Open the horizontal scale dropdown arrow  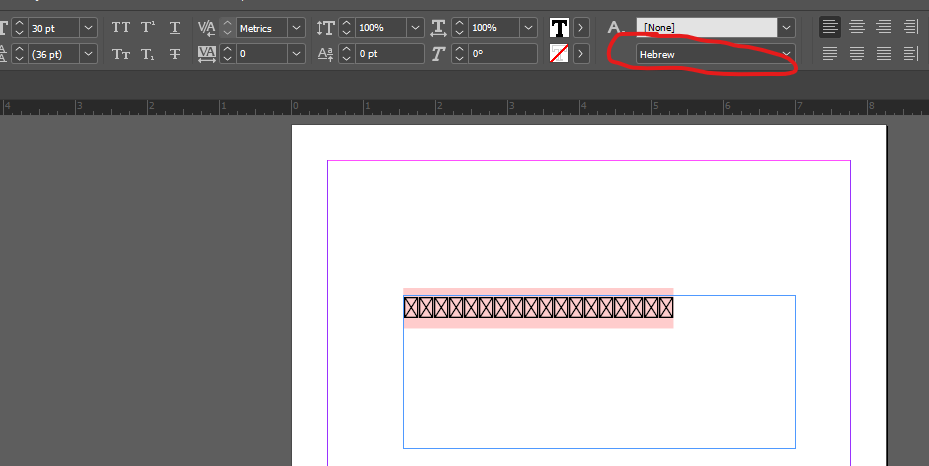click(528, 28)
